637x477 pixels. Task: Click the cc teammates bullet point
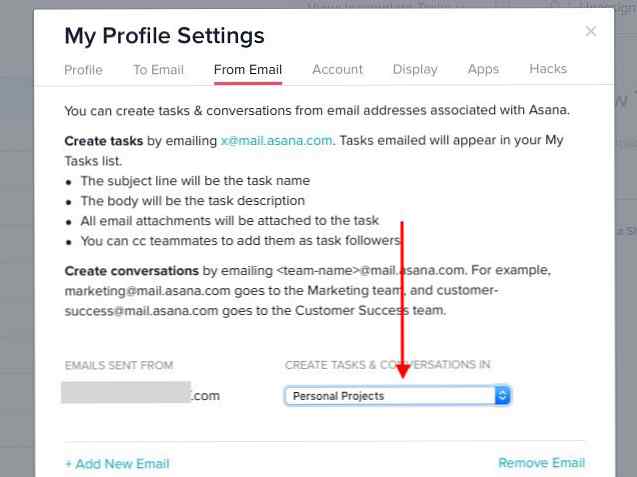point(240,241)
